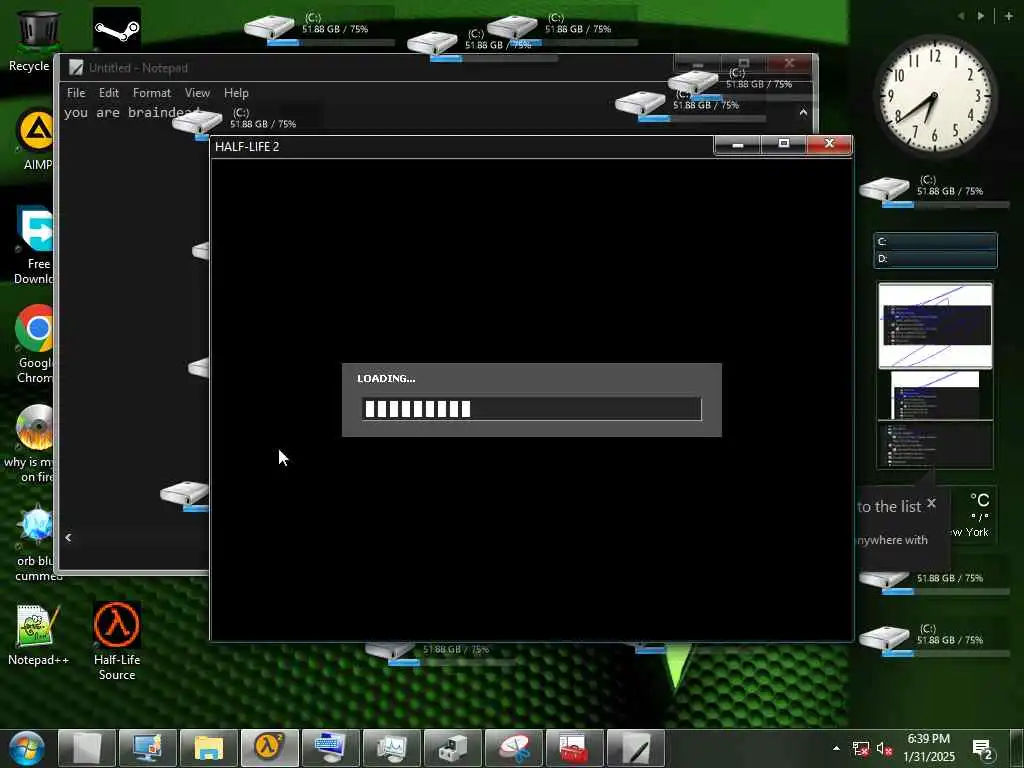Click the previous gadget page arrow

[x=961, y=16]
